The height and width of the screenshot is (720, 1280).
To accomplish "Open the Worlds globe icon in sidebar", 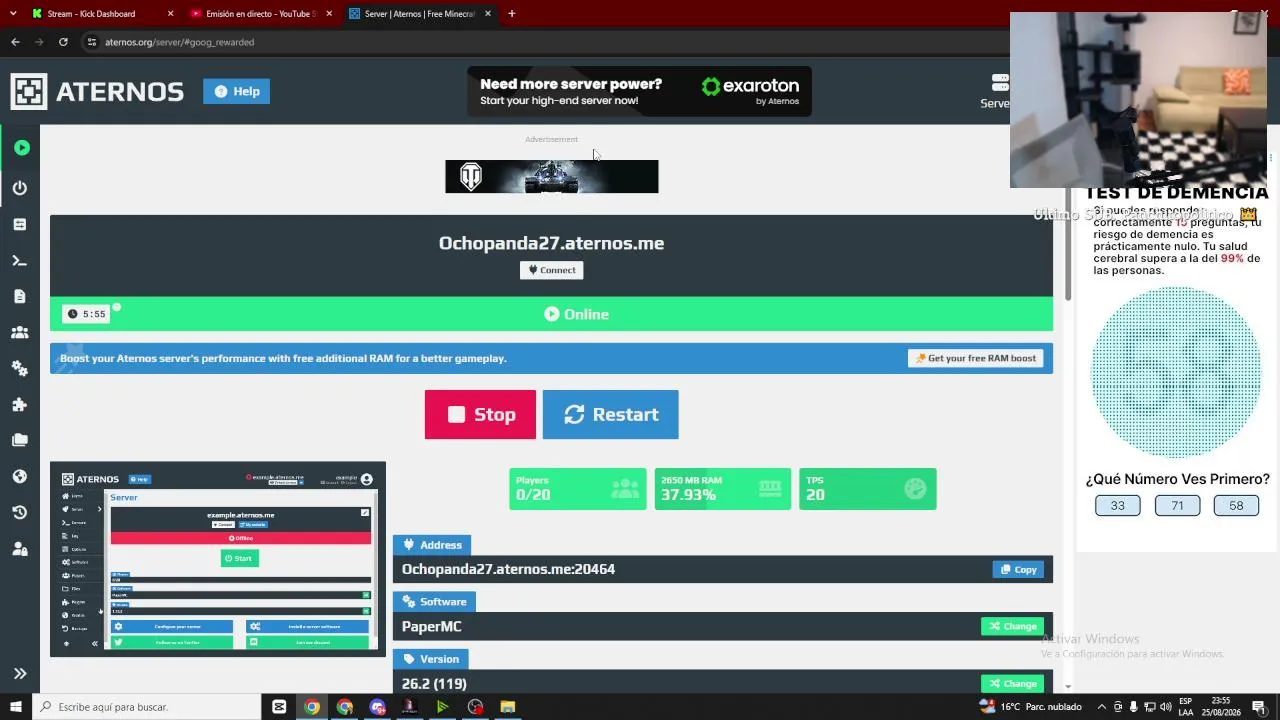I will point(20,476).
